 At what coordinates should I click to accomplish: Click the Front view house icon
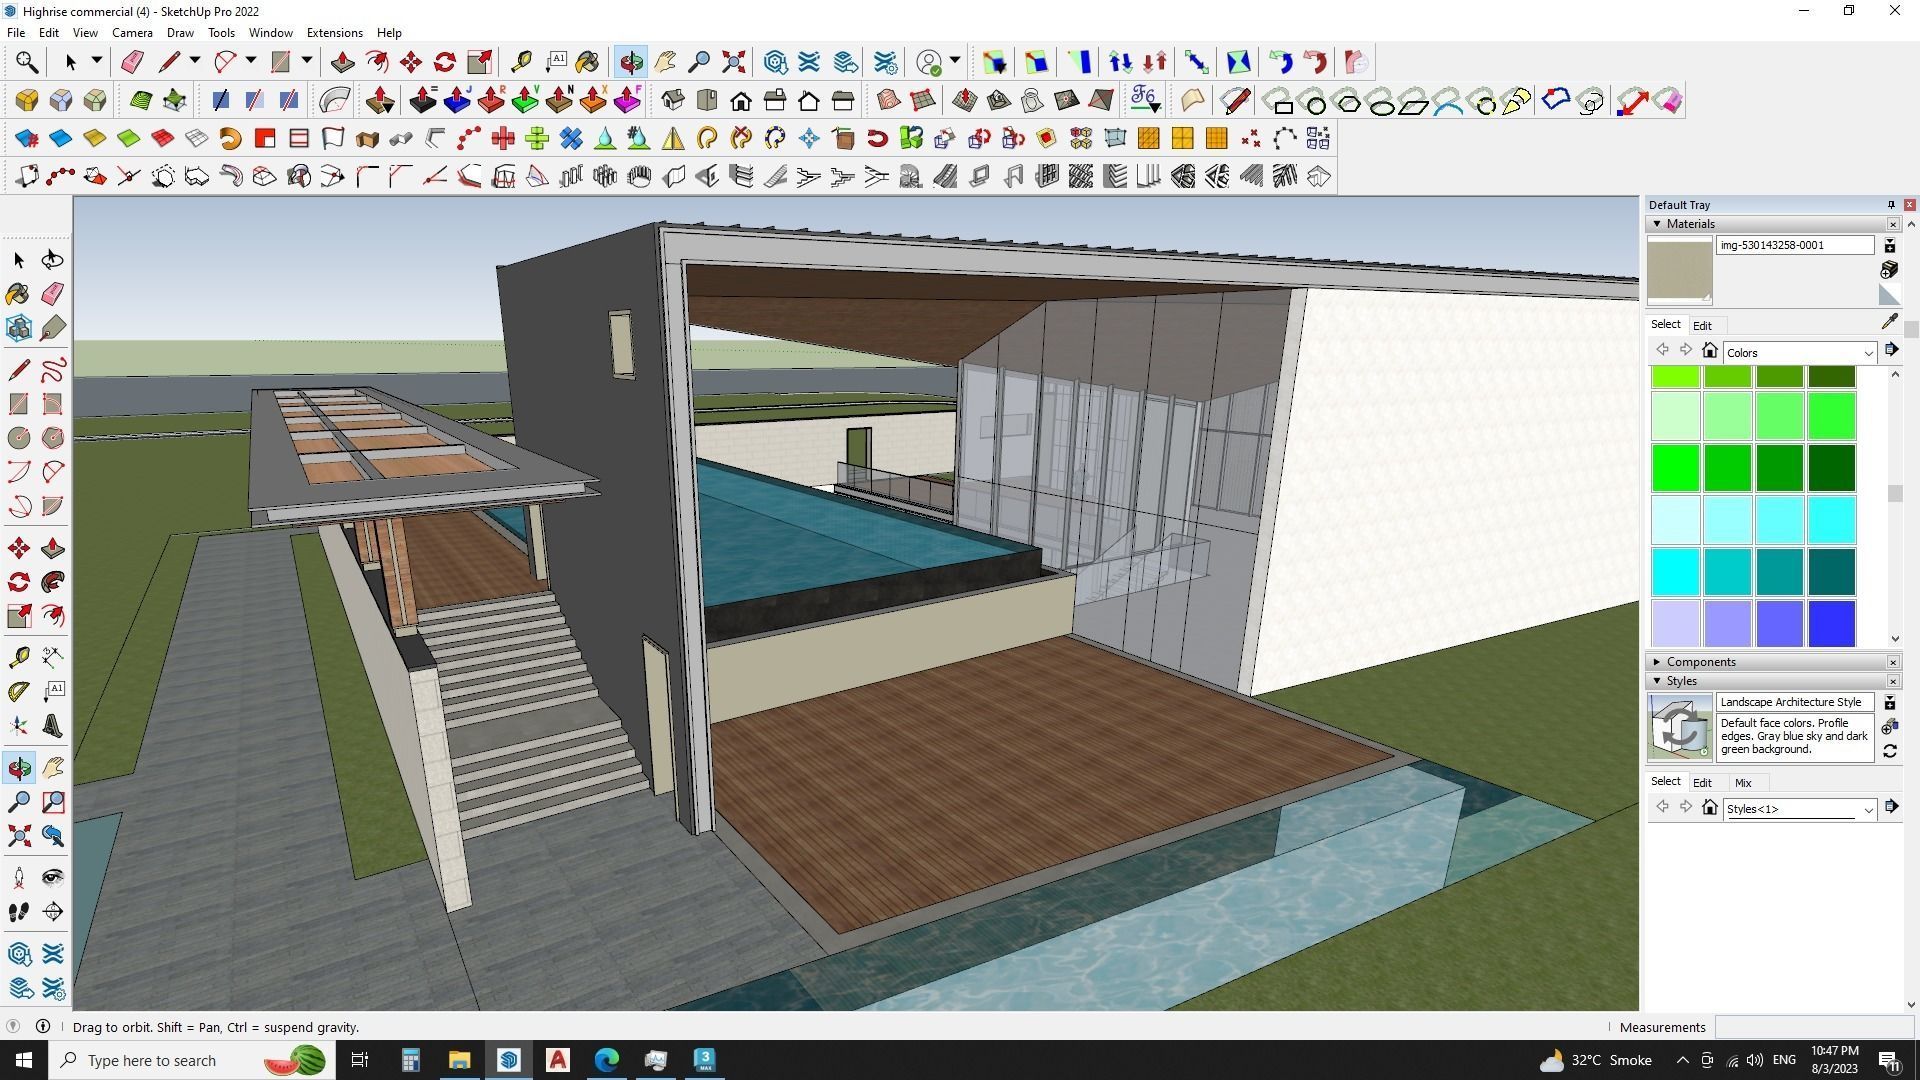(741, 100)
